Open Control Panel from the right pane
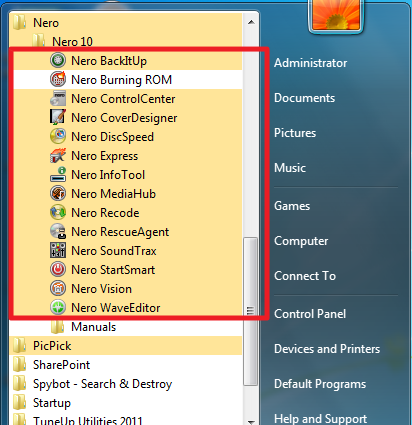Image resolution: width=412 pixels, height=425 pixels. (310, 314)
